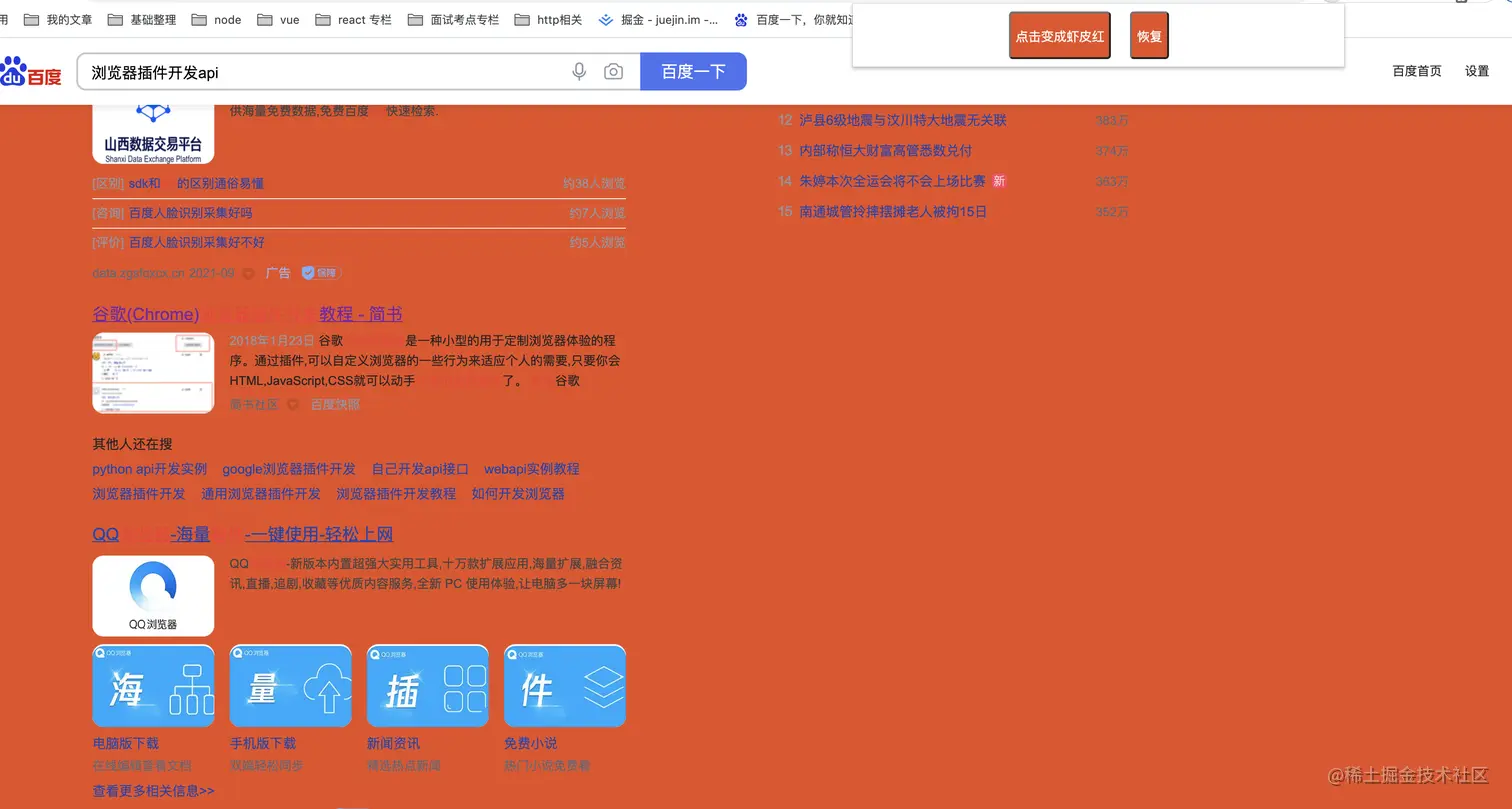The image size is (1512, 809).
Task: Search related term google浏览器插件开发
Action: click(288, 469)
